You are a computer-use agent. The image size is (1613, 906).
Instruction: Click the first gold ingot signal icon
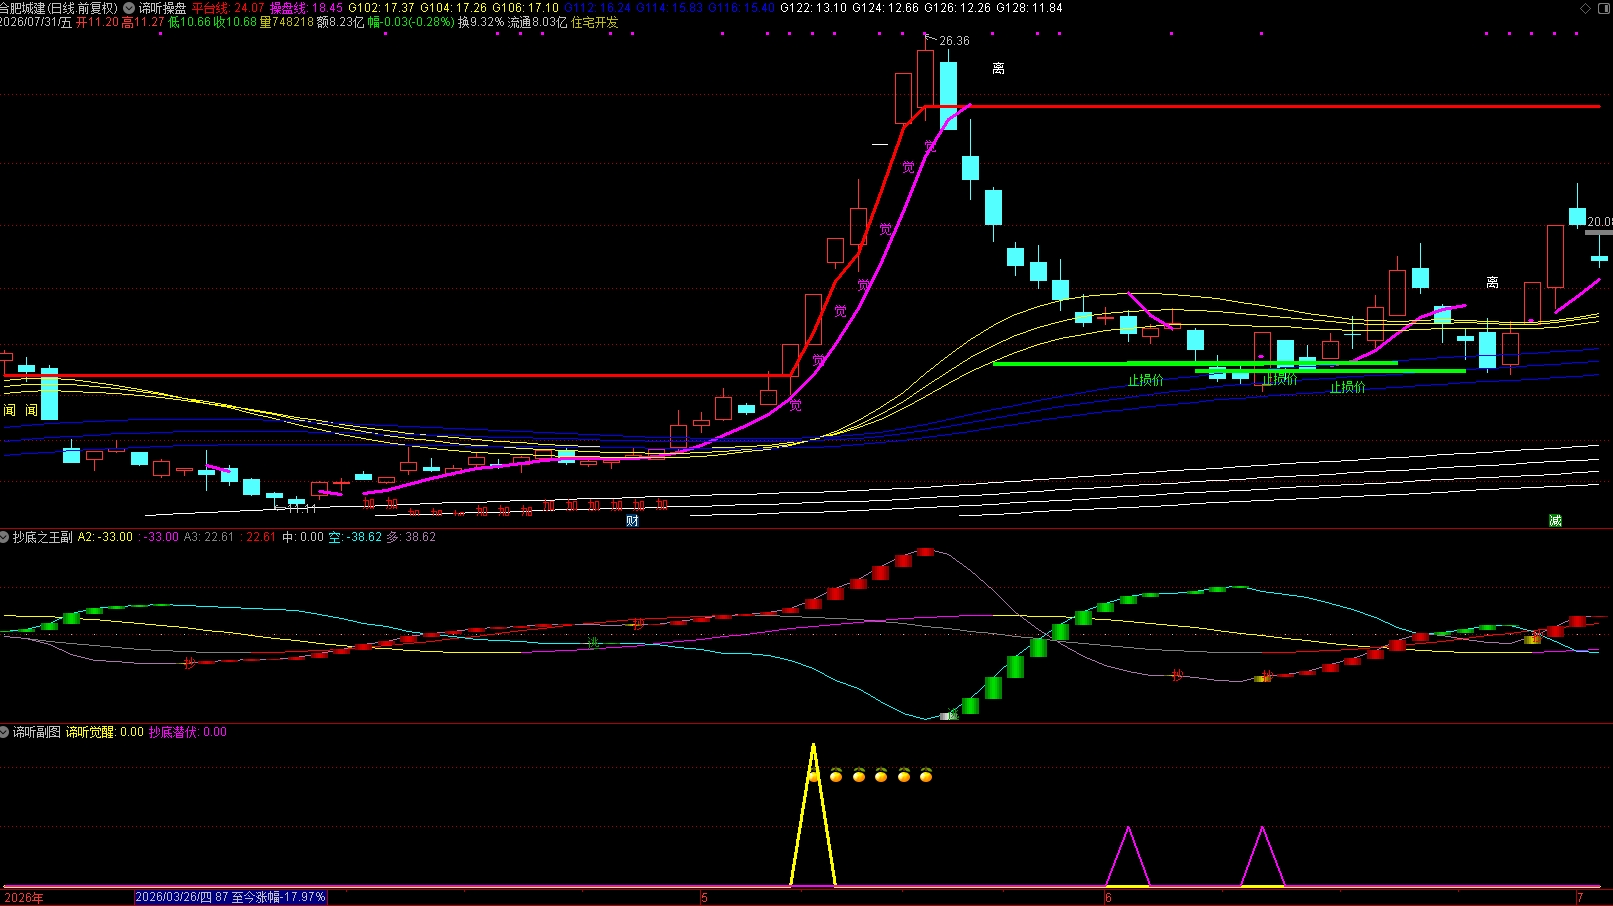point(814,775)
